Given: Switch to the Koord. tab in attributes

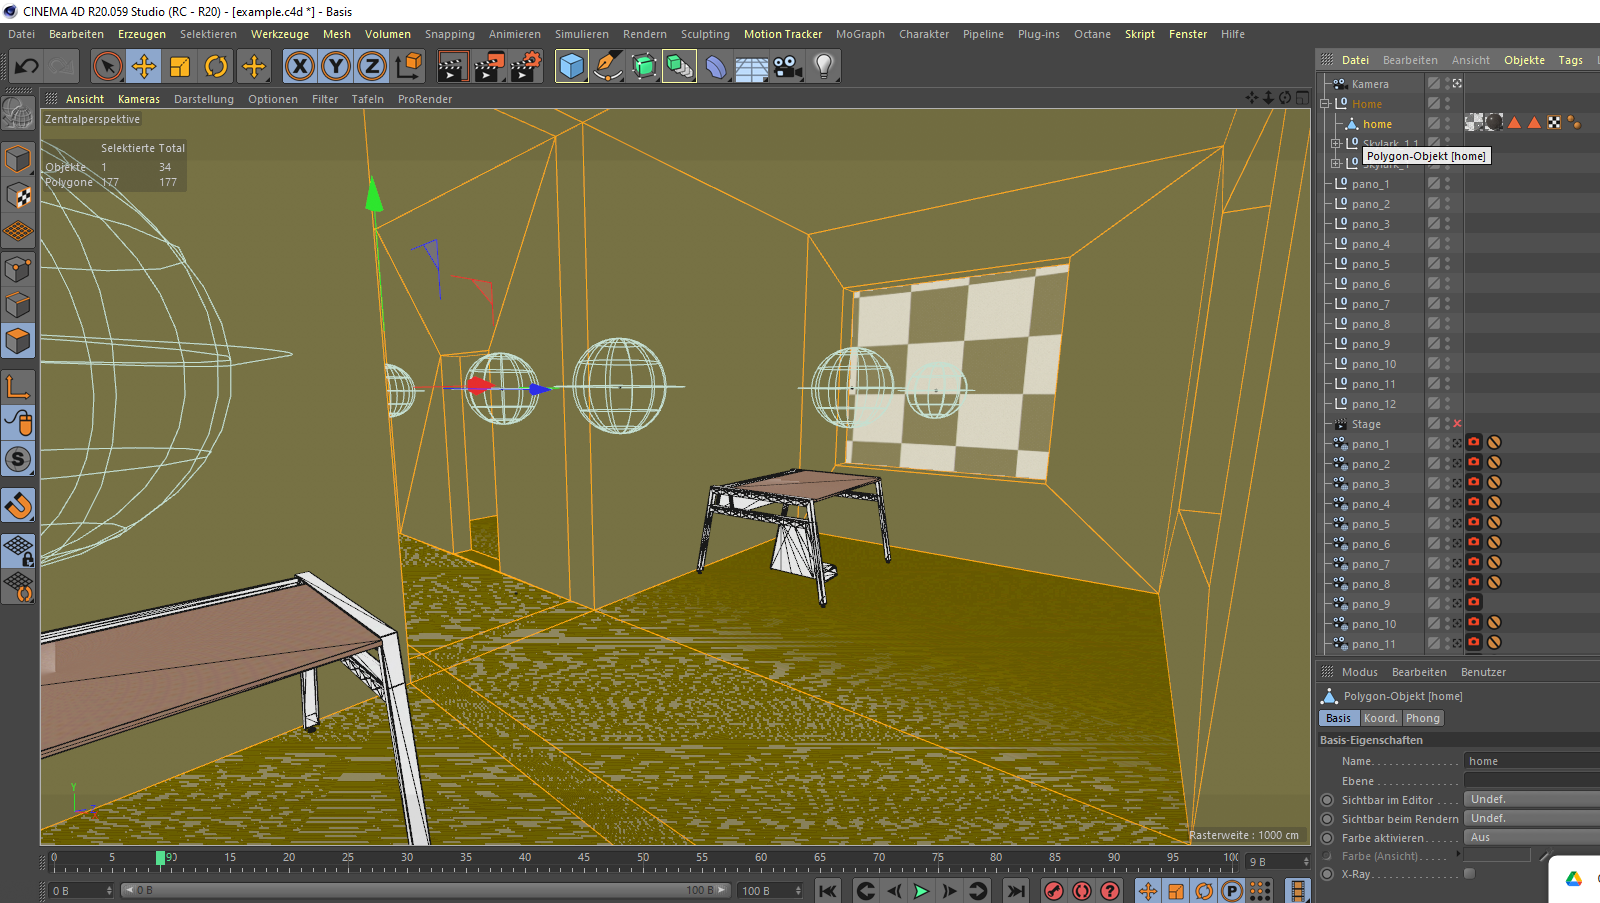Looking at the screenshot, I should [x=1380, y=717].
